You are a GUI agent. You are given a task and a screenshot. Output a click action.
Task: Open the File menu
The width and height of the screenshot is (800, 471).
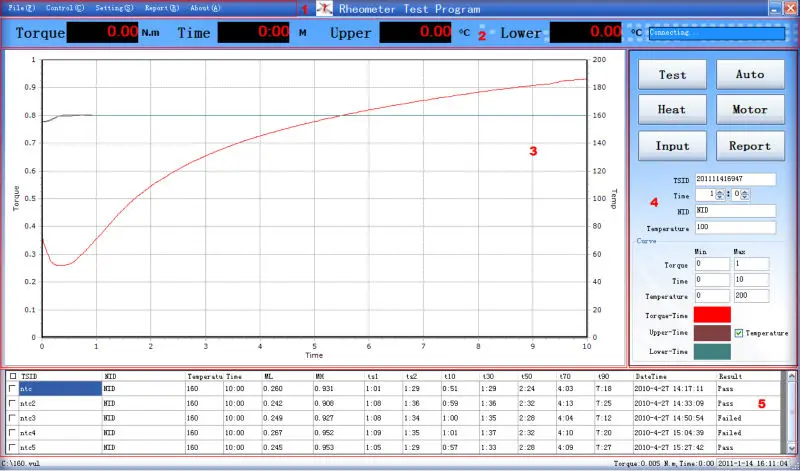(19, 8)
